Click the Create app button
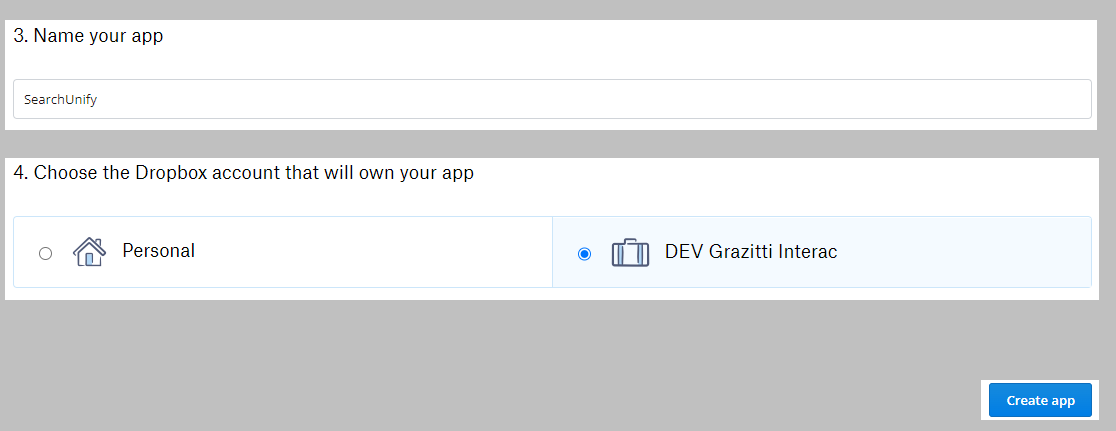1116x431 pixels. tap(1040, 400)
